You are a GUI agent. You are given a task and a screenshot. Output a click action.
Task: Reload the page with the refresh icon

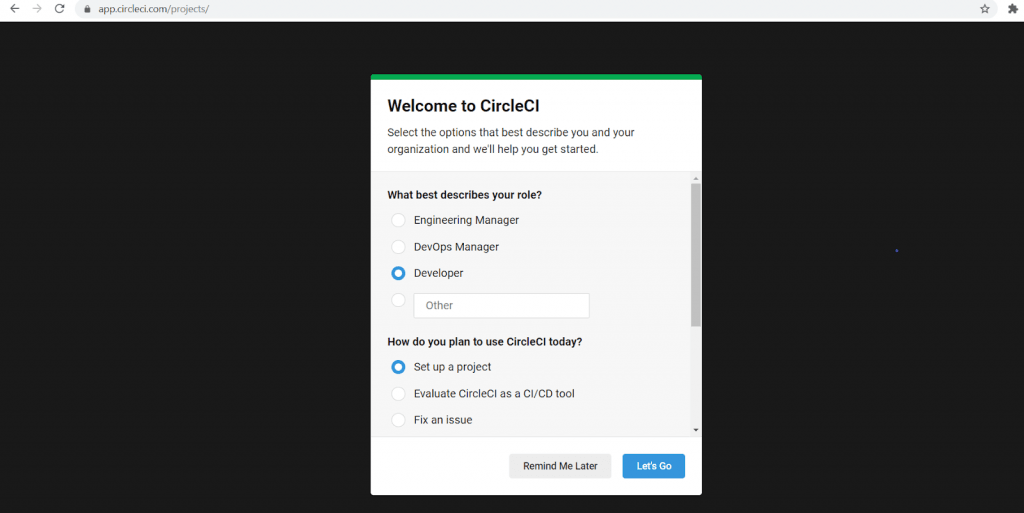[x=60, y=9]
